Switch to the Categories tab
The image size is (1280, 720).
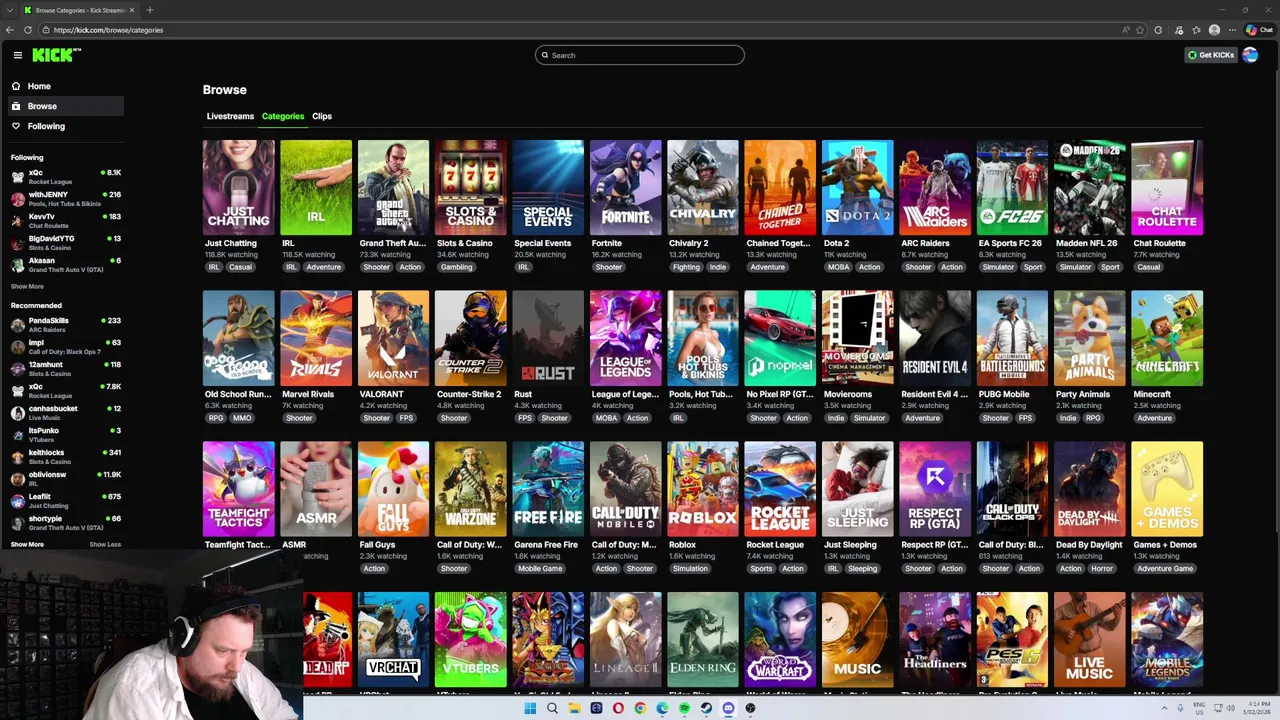coord(283,116)
